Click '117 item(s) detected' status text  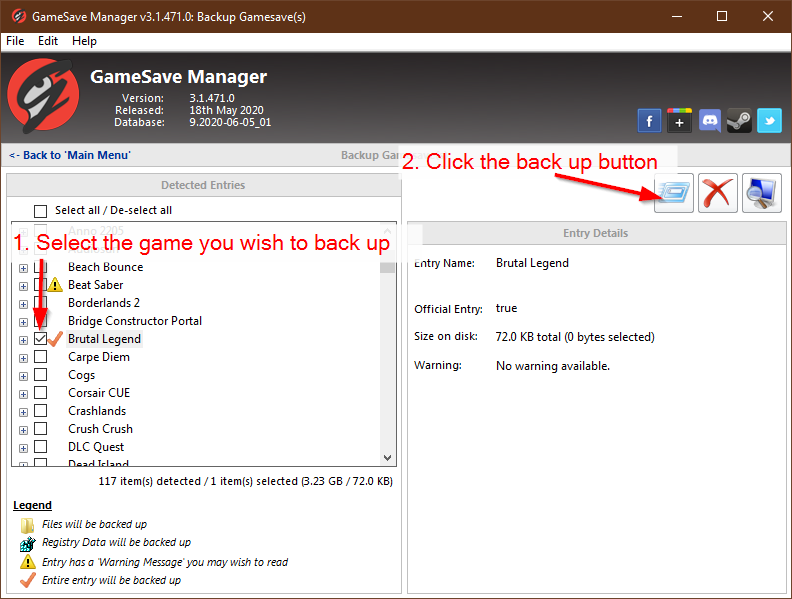click(150, 481)
